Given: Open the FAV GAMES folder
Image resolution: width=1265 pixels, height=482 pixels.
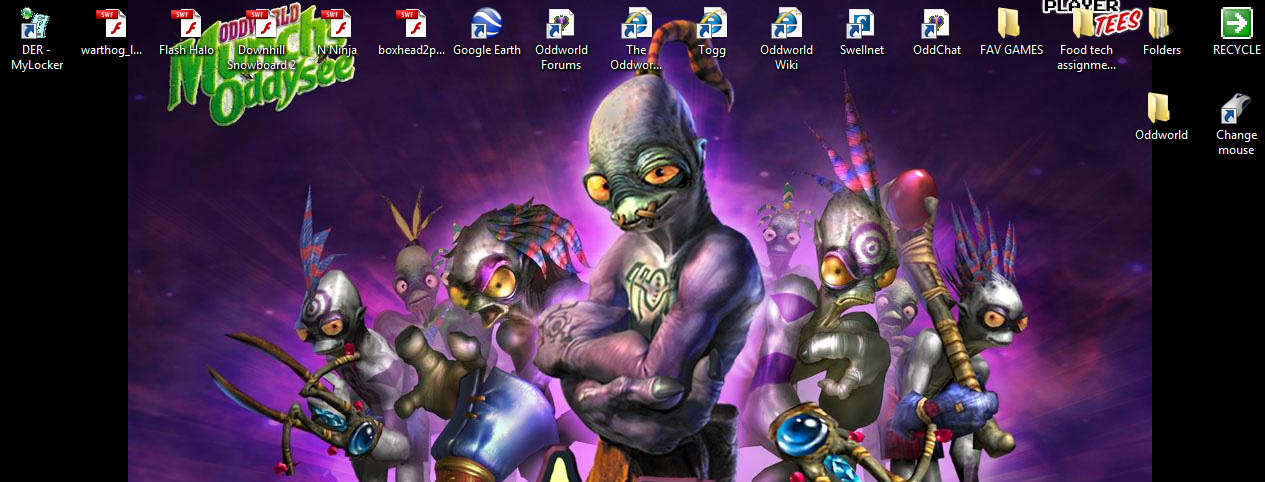Looking at the screenshot, I should [1011, 24].
